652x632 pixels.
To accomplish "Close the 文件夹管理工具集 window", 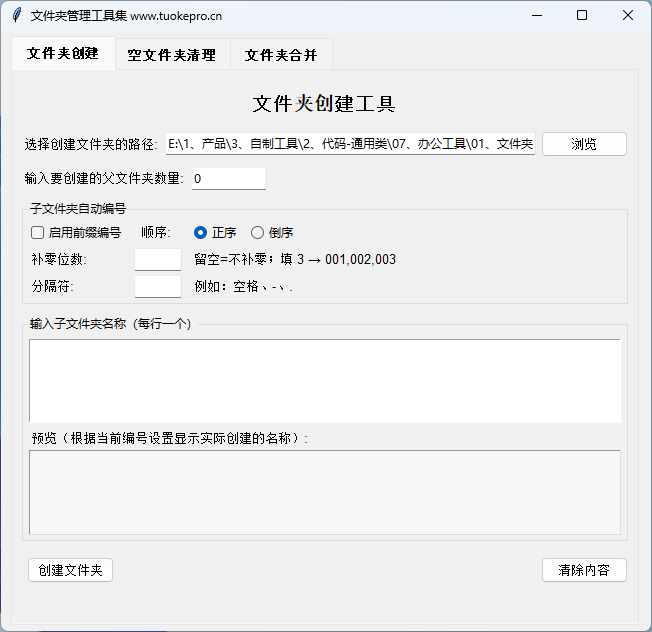I will point(627,15).
